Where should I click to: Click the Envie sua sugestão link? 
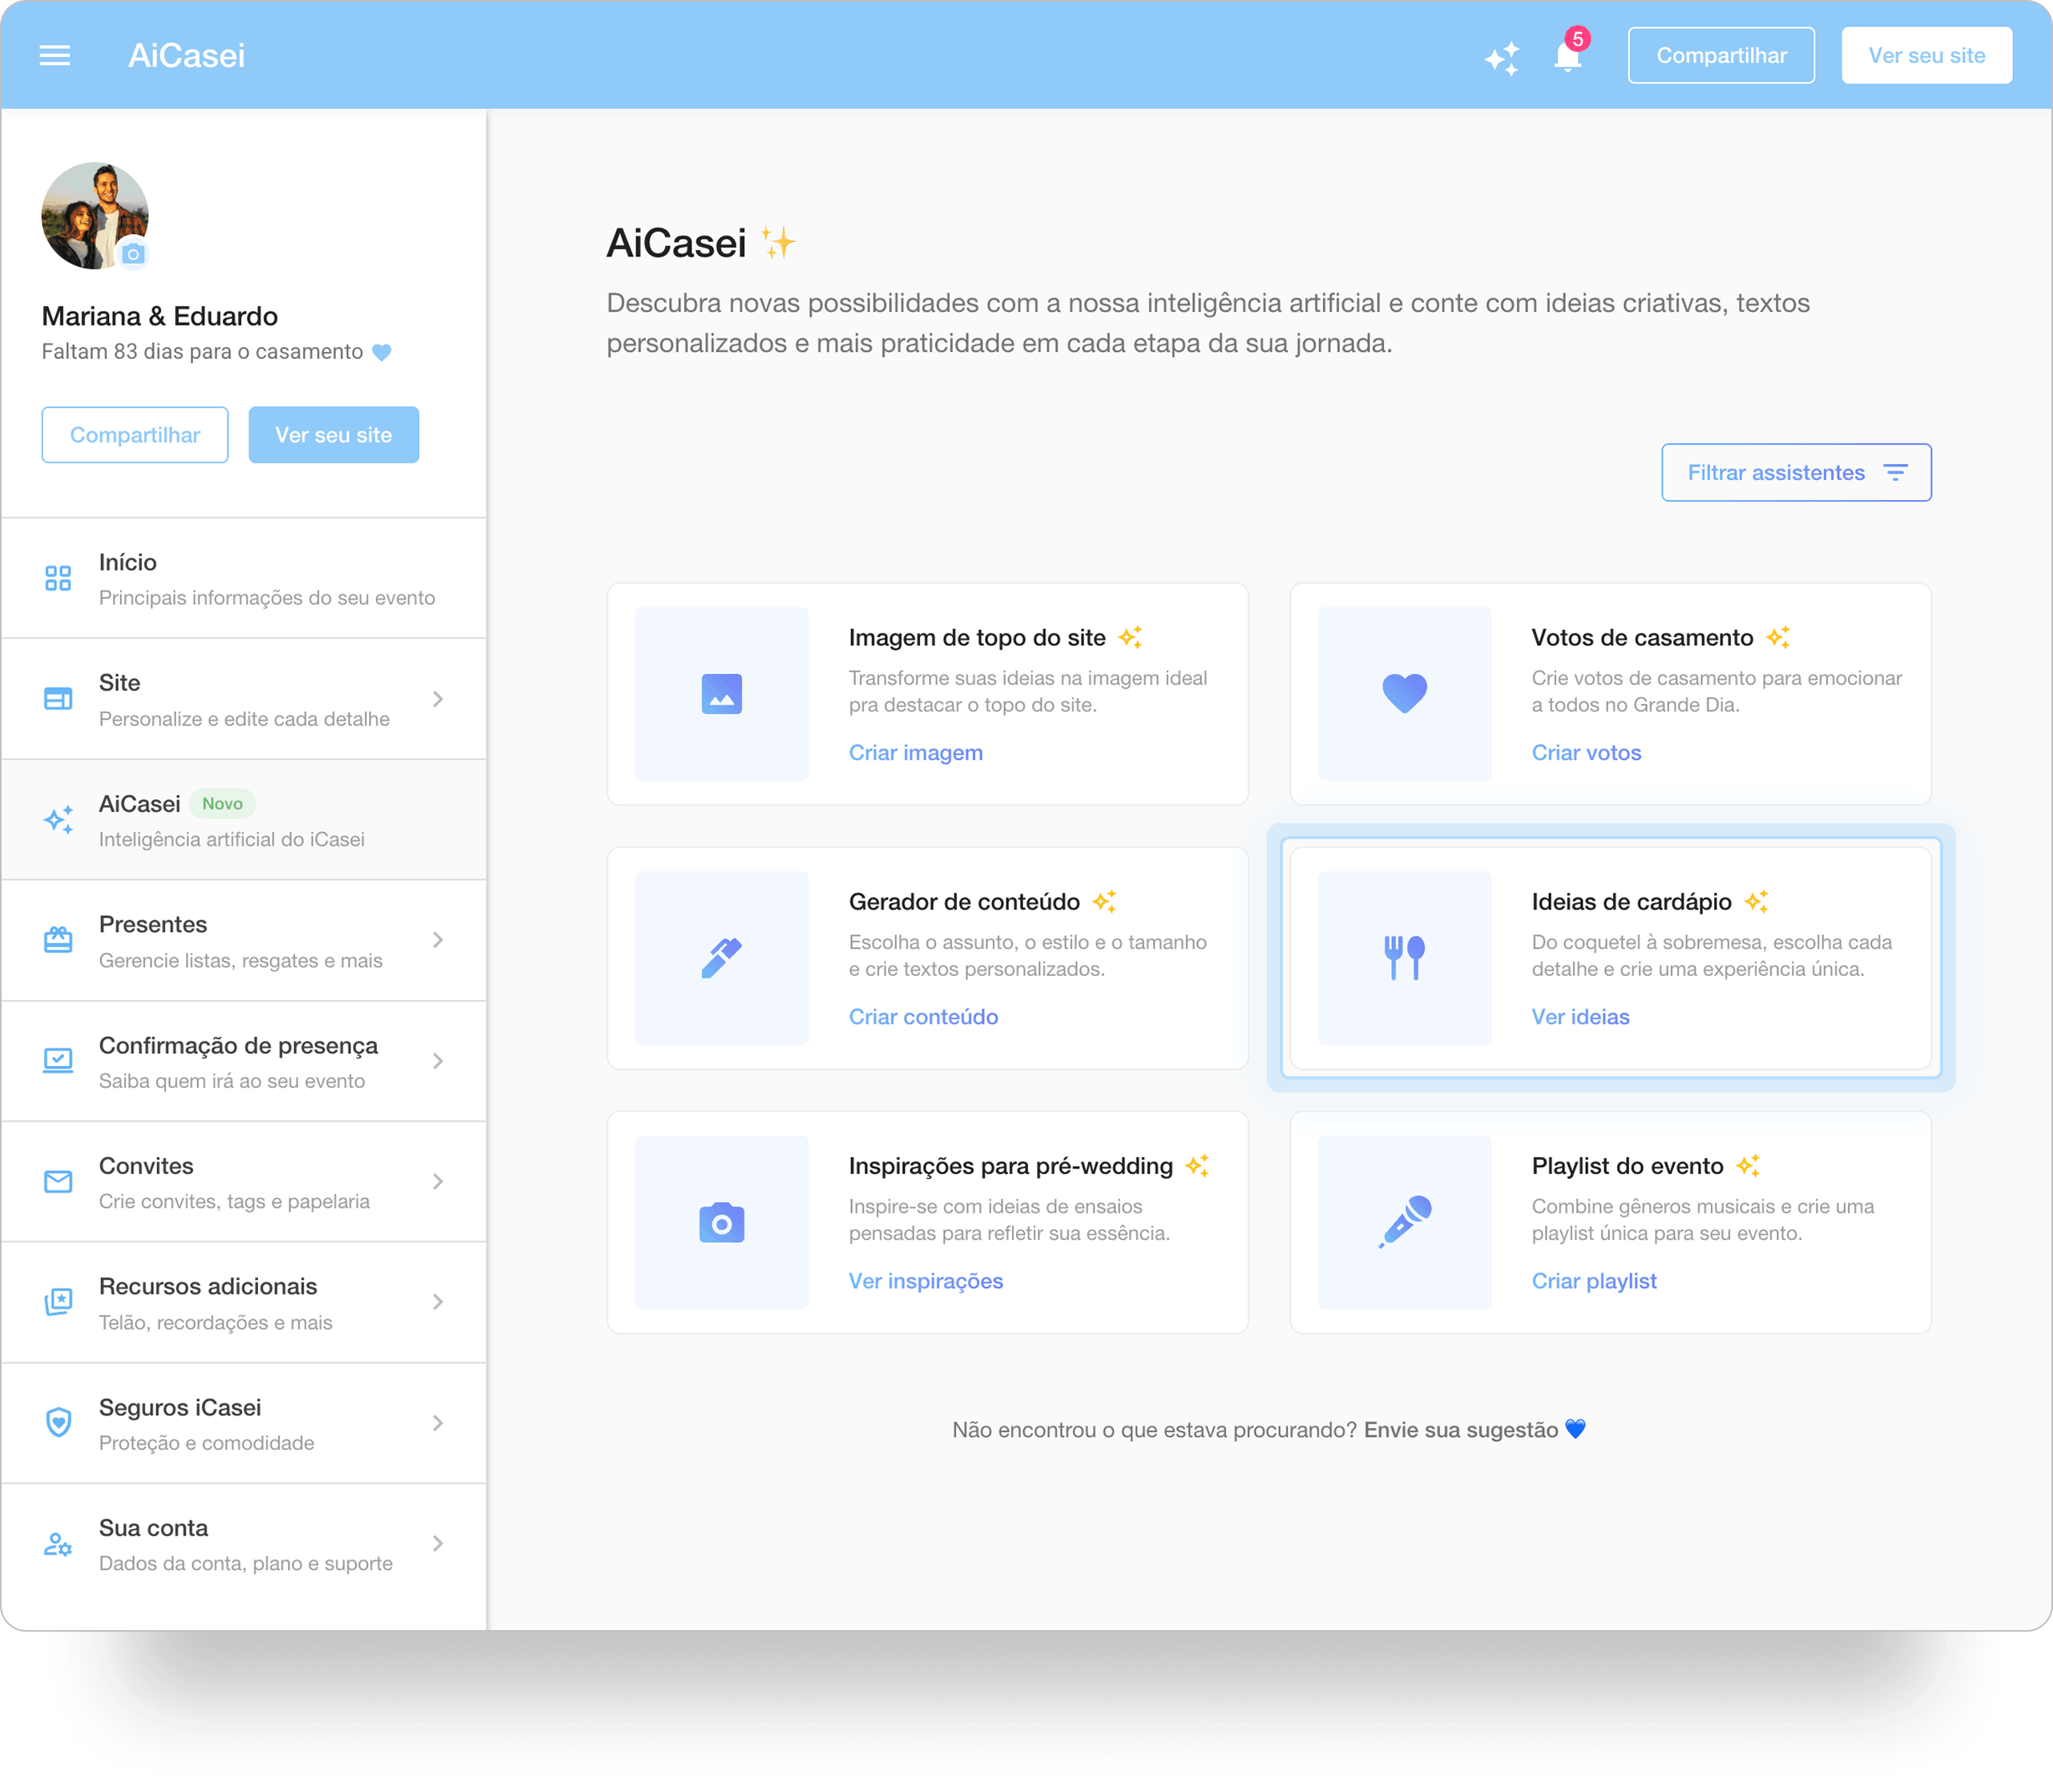(1461, 1430)
